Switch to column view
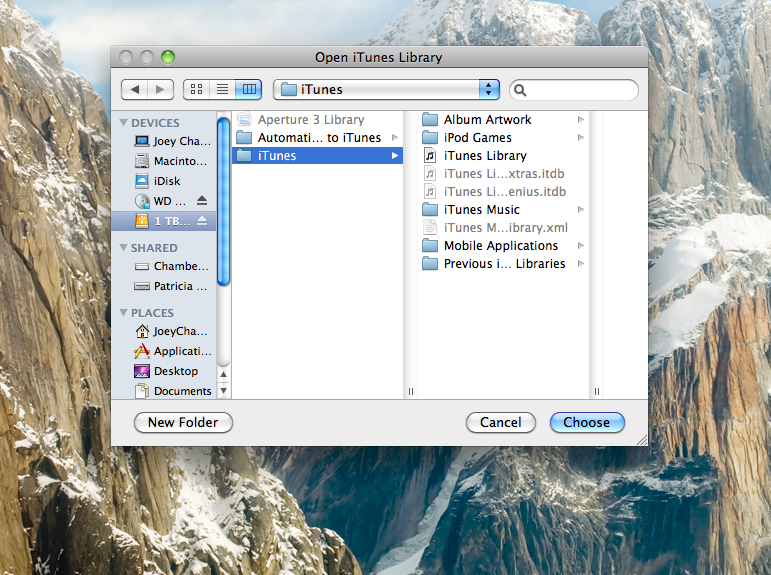Image resolution: width=771 pixels, height=575 pixels. [249, 90]
